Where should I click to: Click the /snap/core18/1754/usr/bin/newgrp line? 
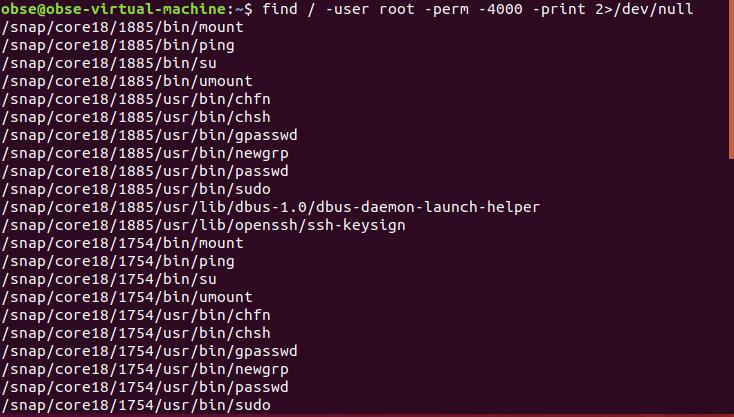coord(144,369)
